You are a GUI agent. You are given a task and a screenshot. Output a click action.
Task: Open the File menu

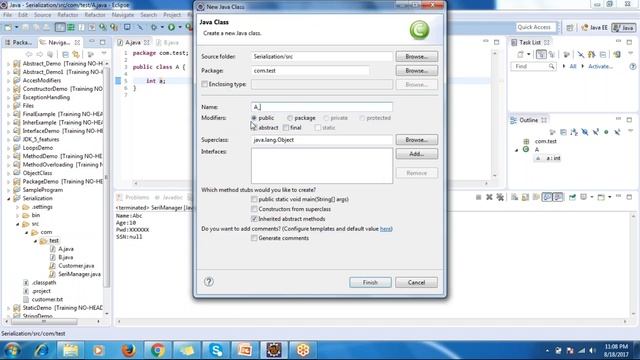tap(7, 15)
